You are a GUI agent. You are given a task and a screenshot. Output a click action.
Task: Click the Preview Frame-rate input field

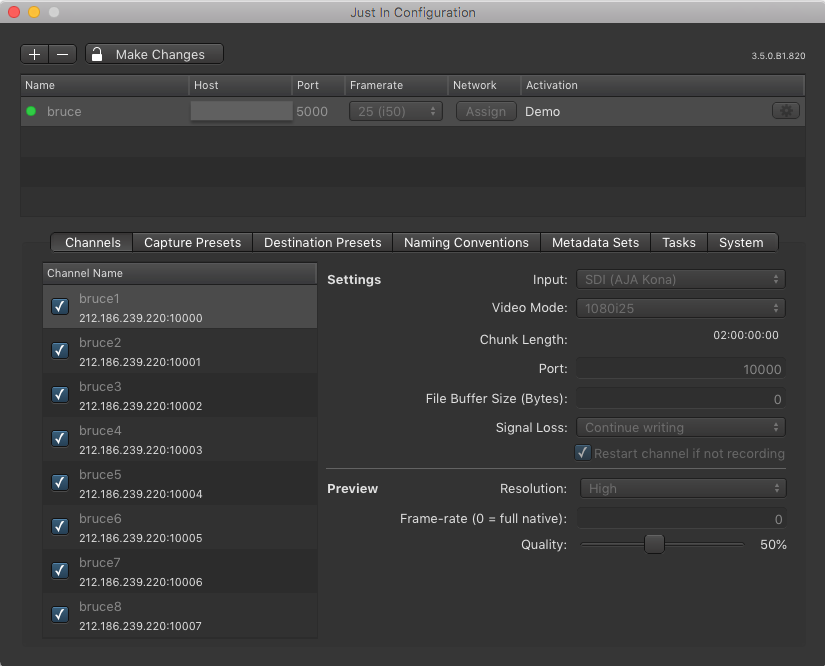click(681, 519)
